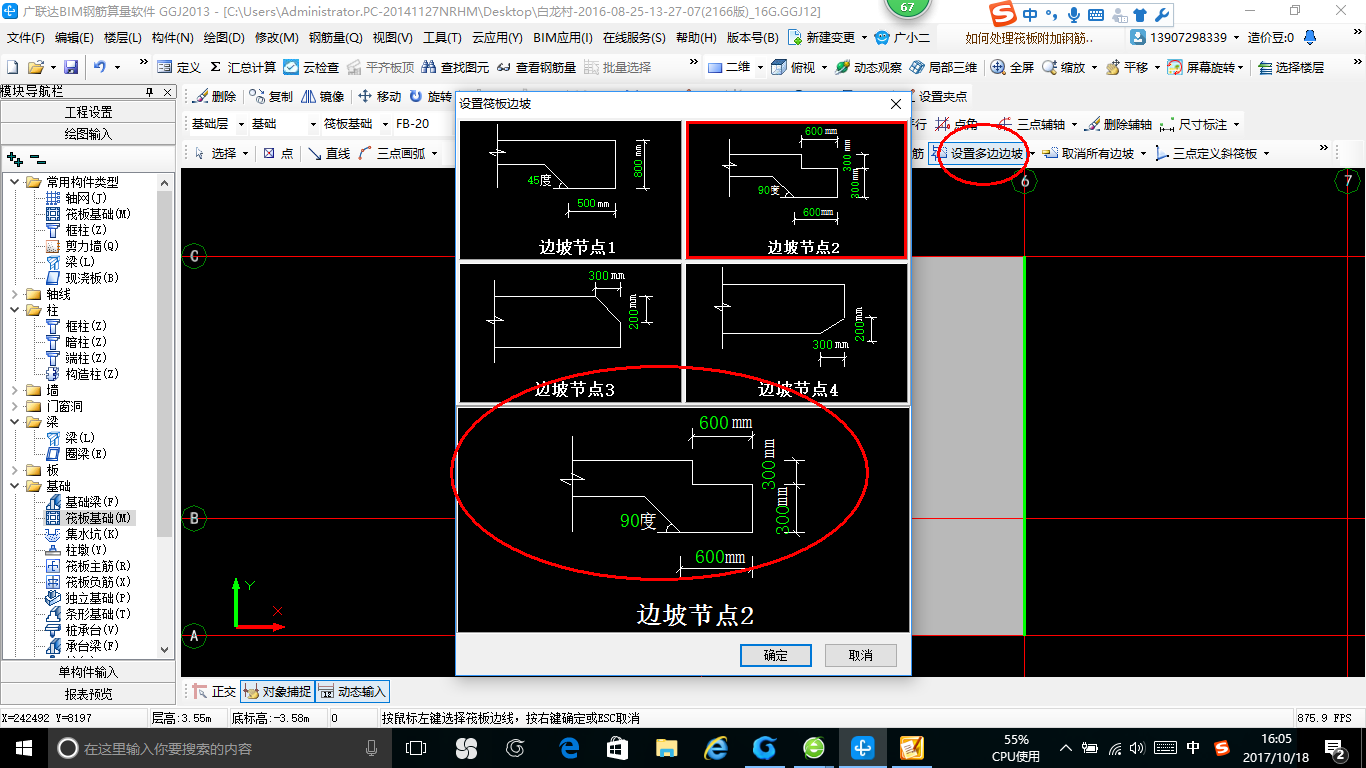Start 云检查 (cloud check)

[x=311, y=67]
